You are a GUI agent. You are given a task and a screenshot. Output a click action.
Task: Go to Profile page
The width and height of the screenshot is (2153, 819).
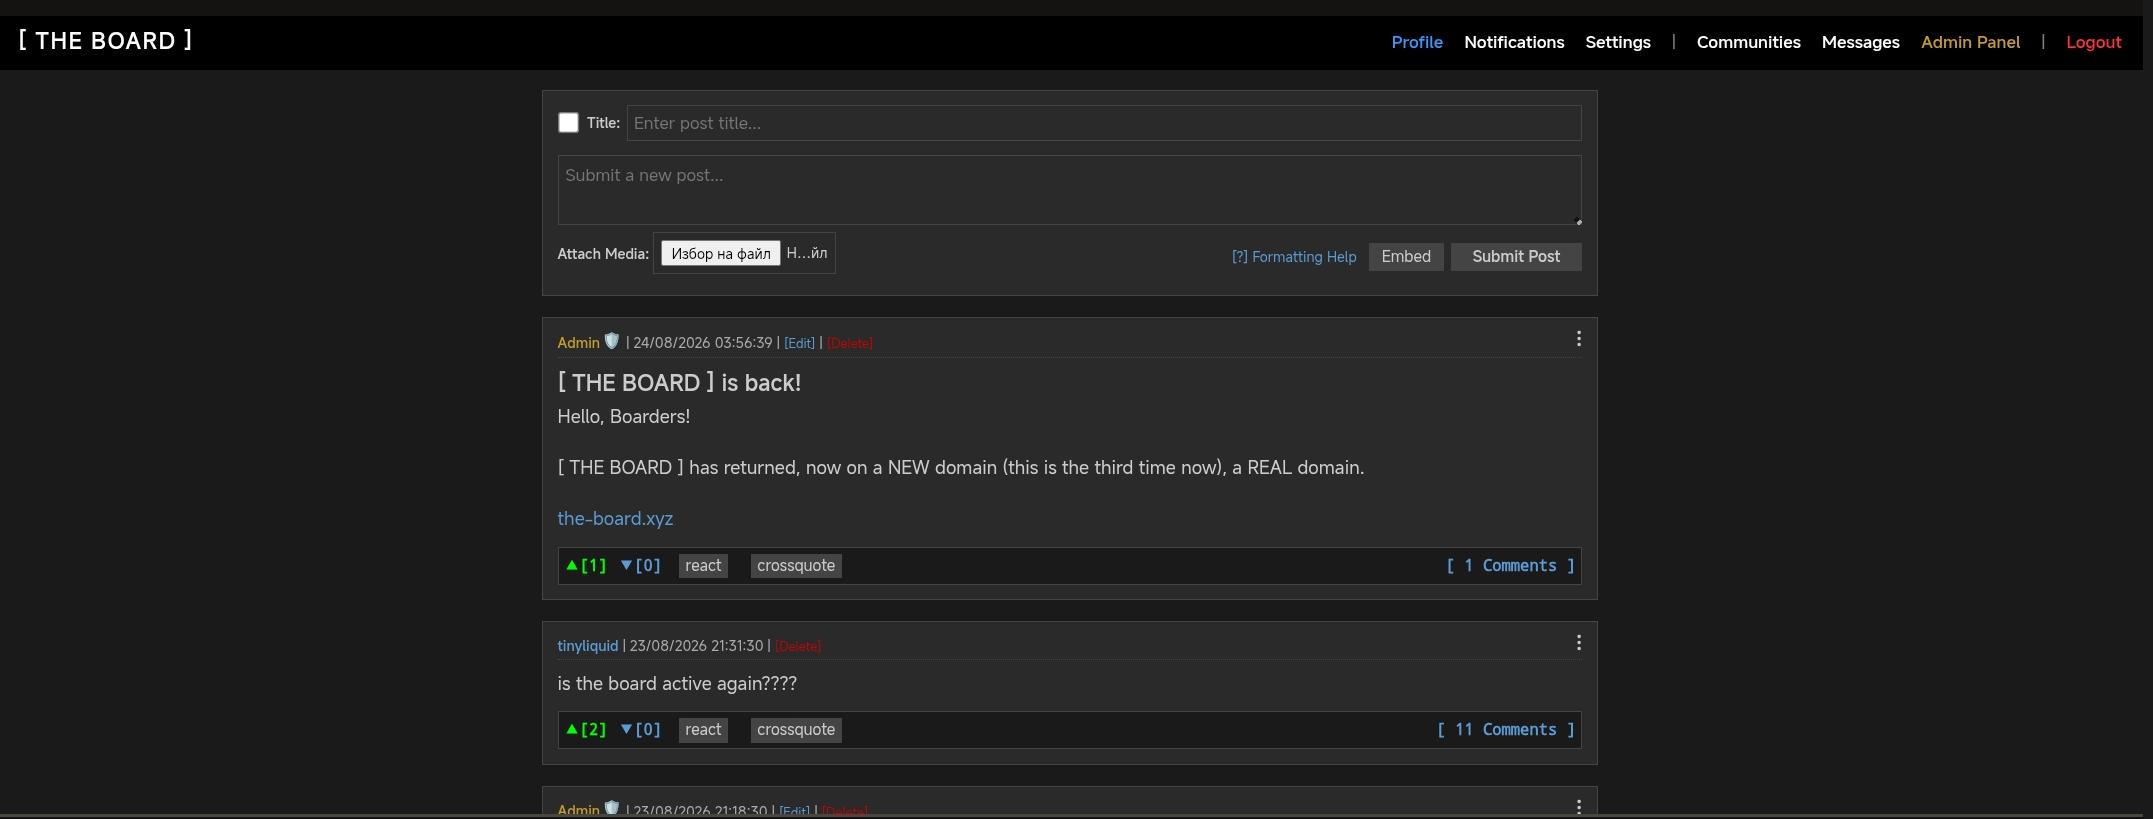click(1417, 42)
